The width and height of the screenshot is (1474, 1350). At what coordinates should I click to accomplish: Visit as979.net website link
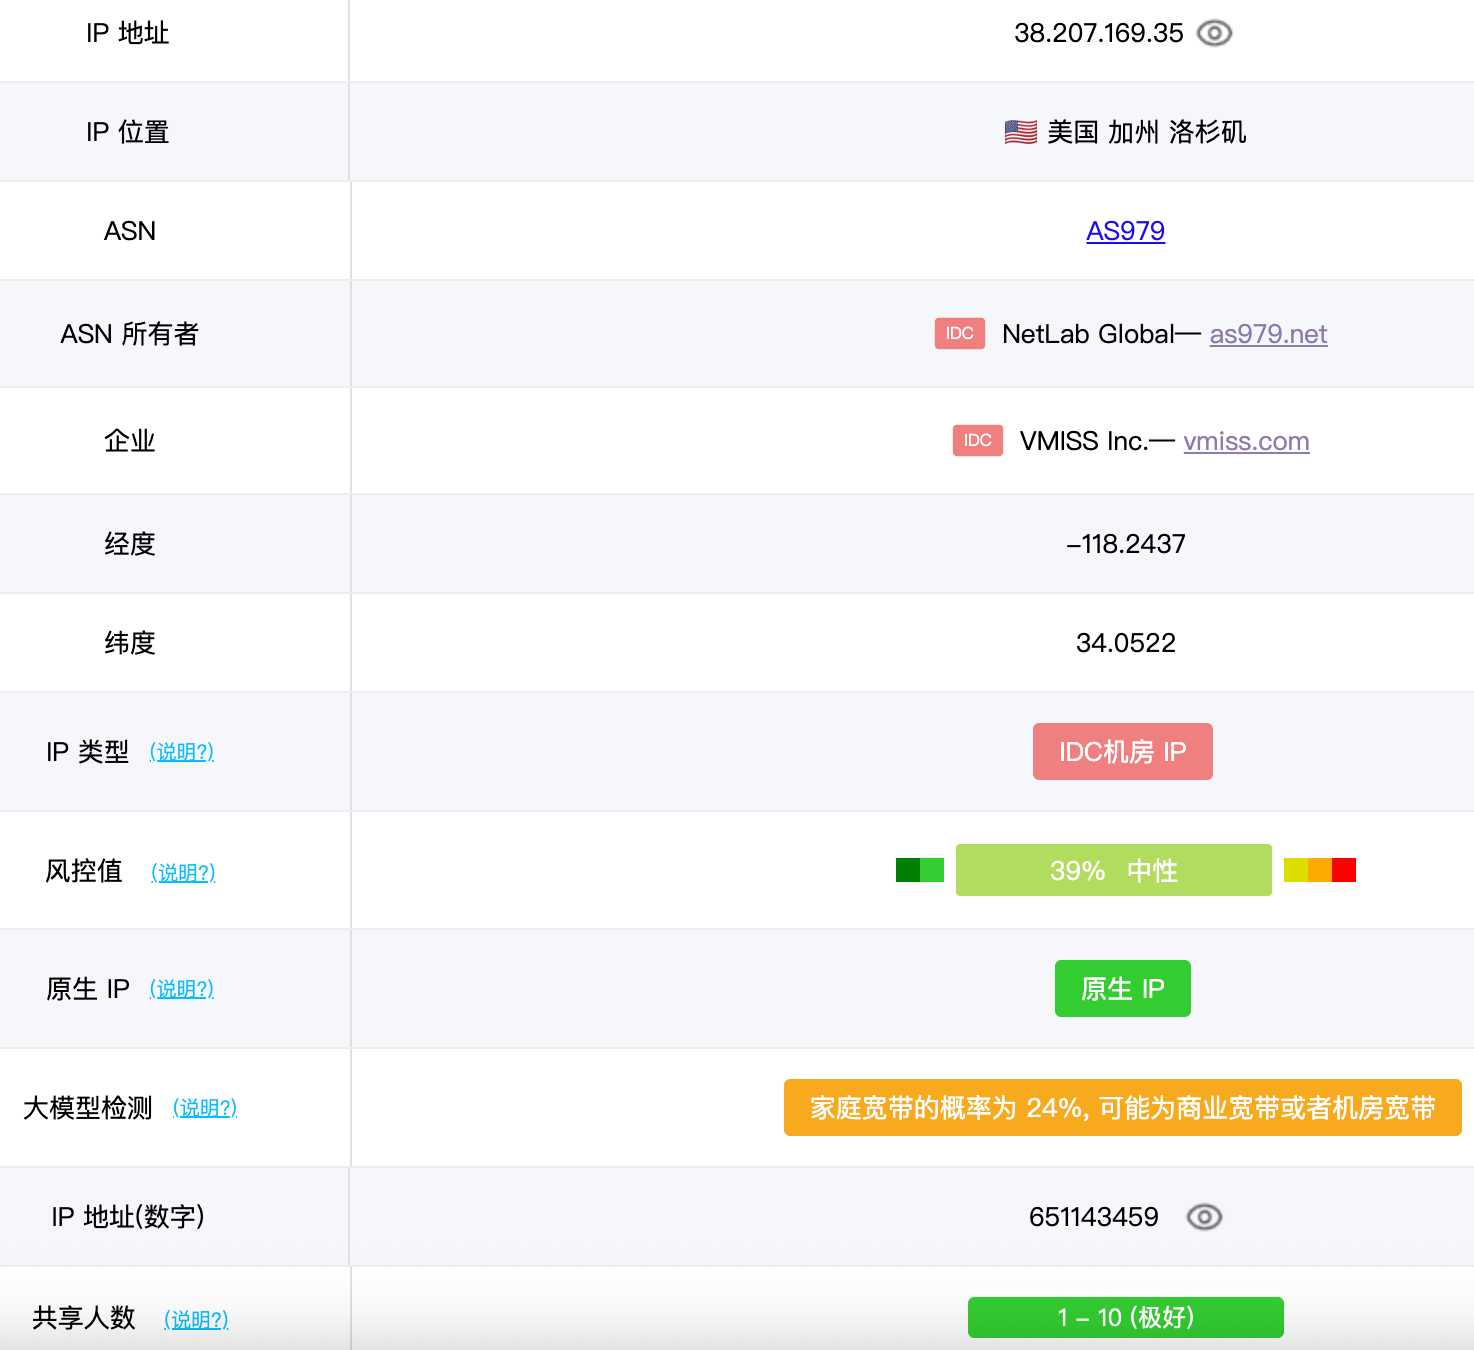1268,334
